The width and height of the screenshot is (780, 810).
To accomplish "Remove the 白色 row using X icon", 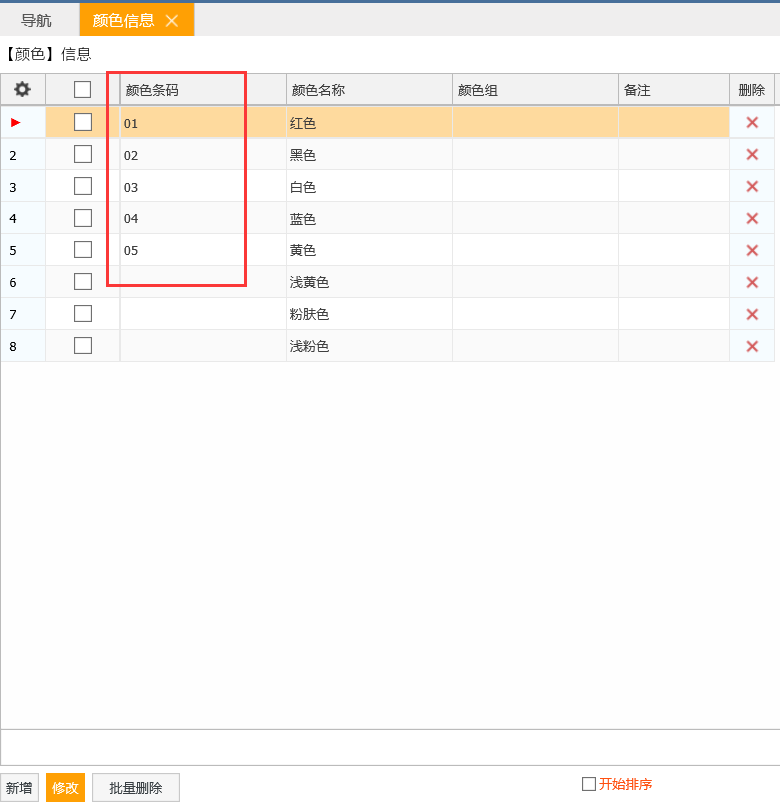I will pyautogui.click(x=752, y=186).
